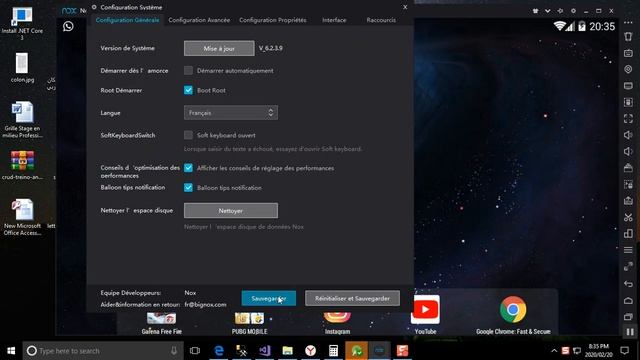The height and width of the screenshot is (360, 640).
Task: Show hidden system tray icons
Action: tap(554, 351)
